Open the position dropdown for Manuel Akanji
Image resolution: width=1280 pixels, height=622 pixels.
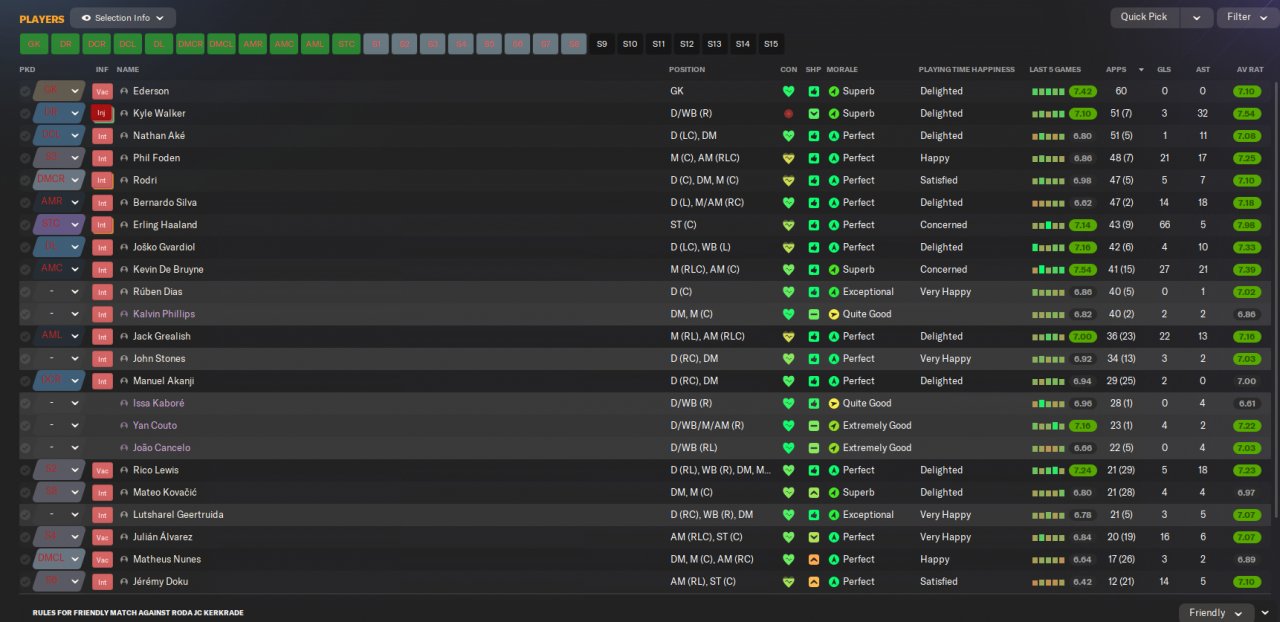coord(74,381)
